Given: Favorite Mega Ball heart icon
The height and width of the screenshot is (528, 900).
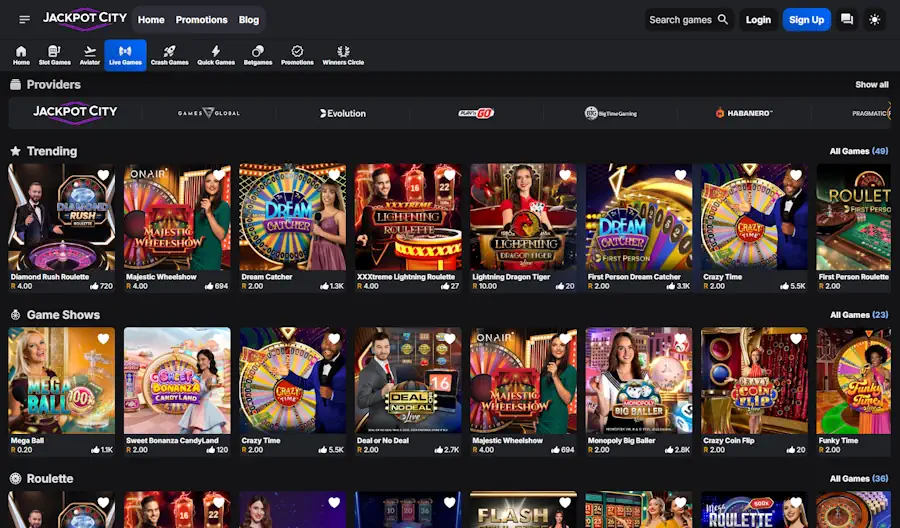Looking at the screenshot, I should (x=103, y=339).
